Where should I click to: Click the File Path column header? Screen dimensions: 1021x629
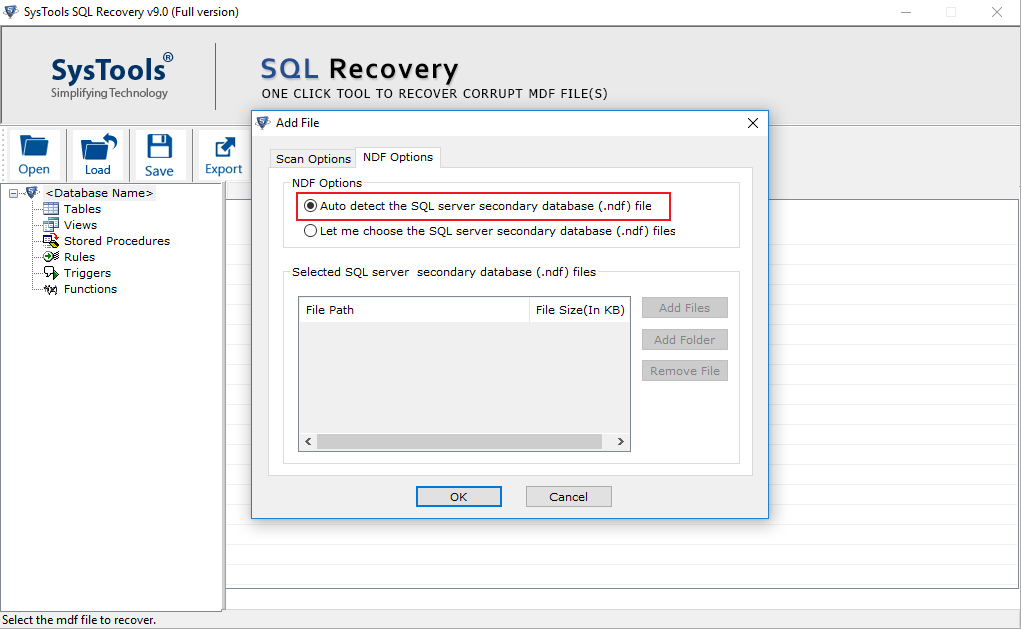point(414,310)
